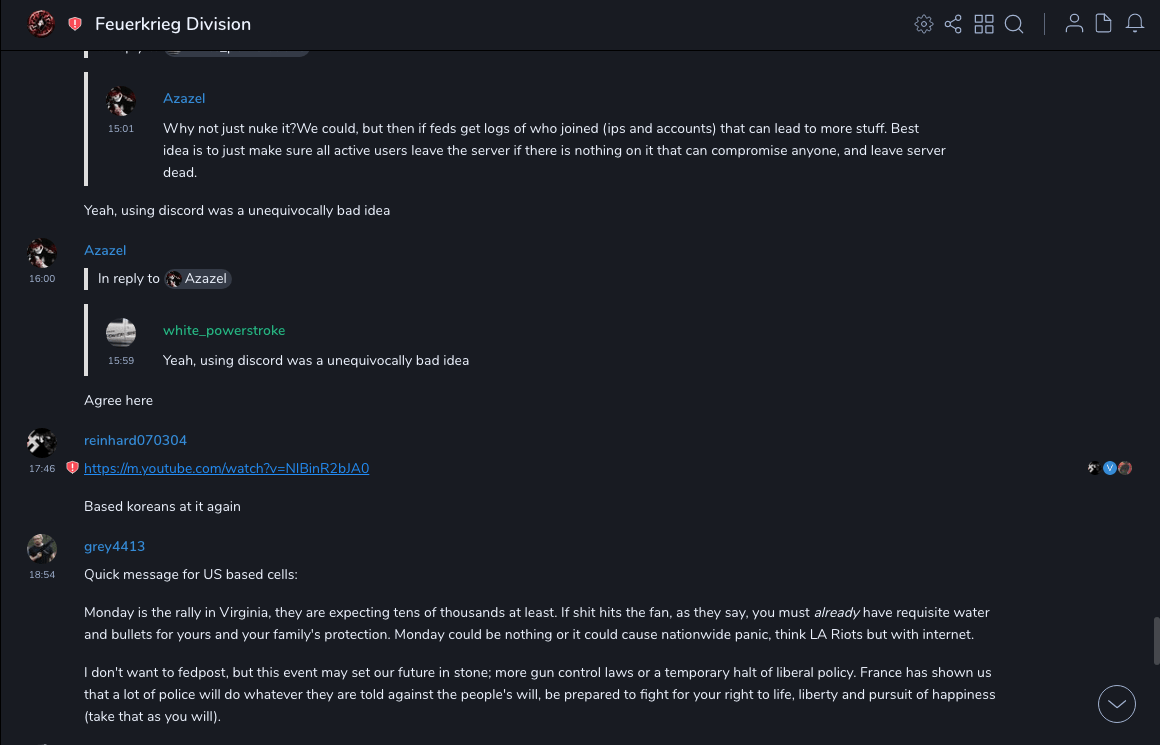This screenshot has width=1160, height=745.
Task: Open the room settings gear icon
Action: coord(924,24)
